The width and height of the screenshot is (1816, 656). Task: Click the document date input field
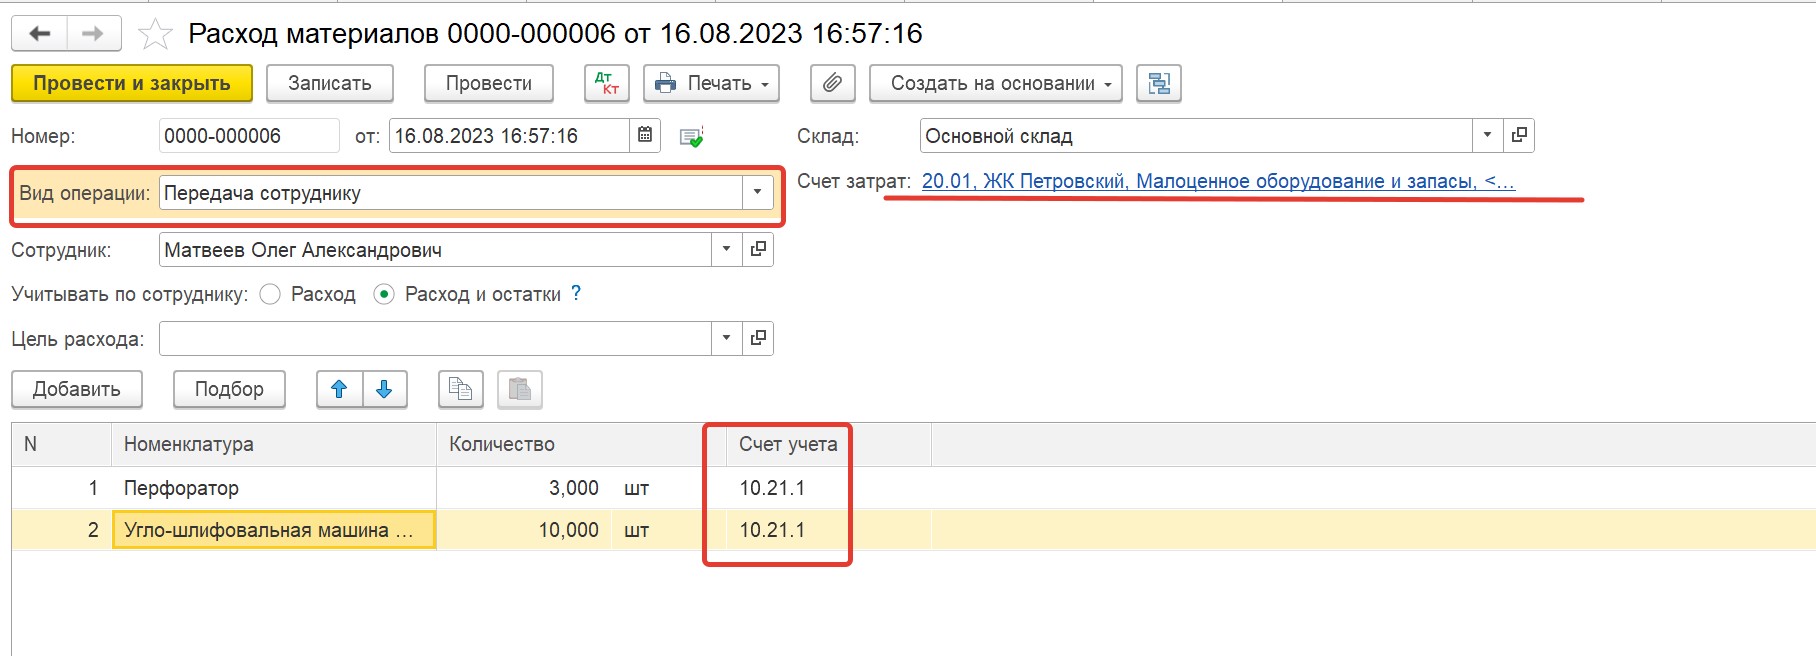coord(509,135)
